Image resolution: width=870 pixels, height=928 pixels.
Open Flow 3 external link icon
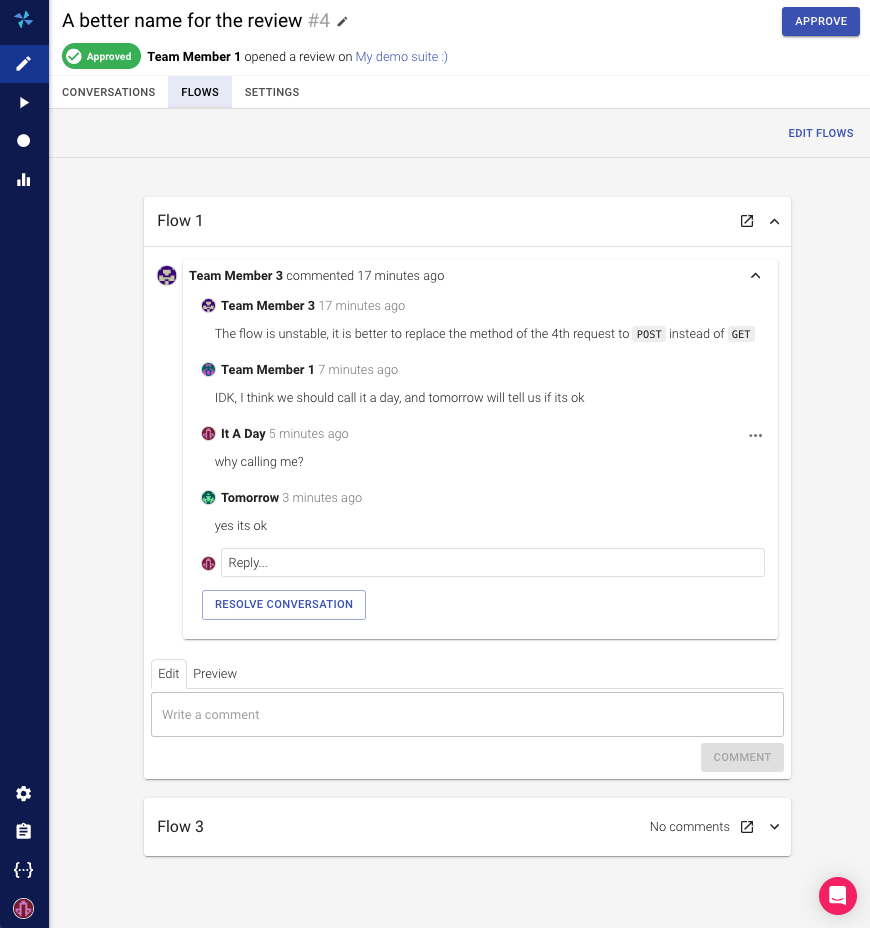coord(747,827)
